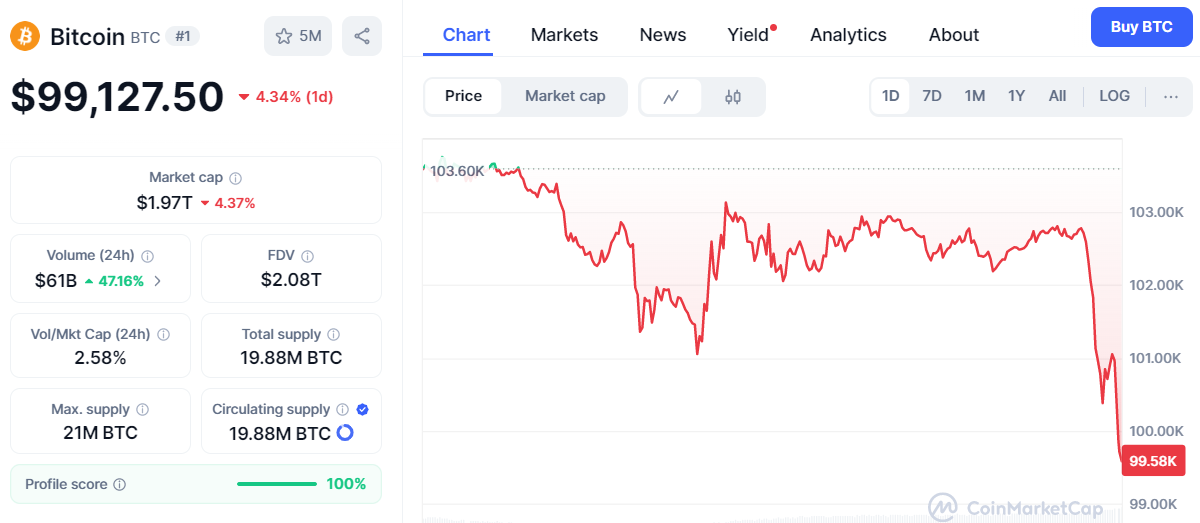Select the 7D time range
1200x523 pixels.
click(x=932, y=96)
